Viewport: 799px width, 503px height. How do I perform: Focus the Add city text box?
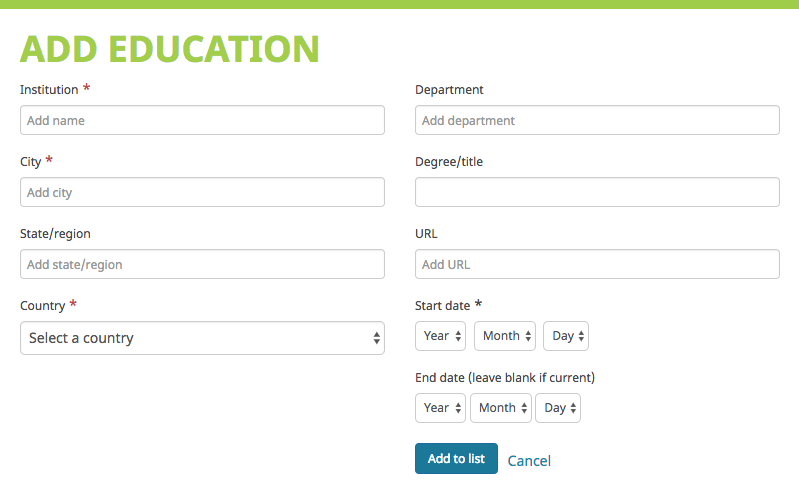pyautogui.click(x=202, y=192)
